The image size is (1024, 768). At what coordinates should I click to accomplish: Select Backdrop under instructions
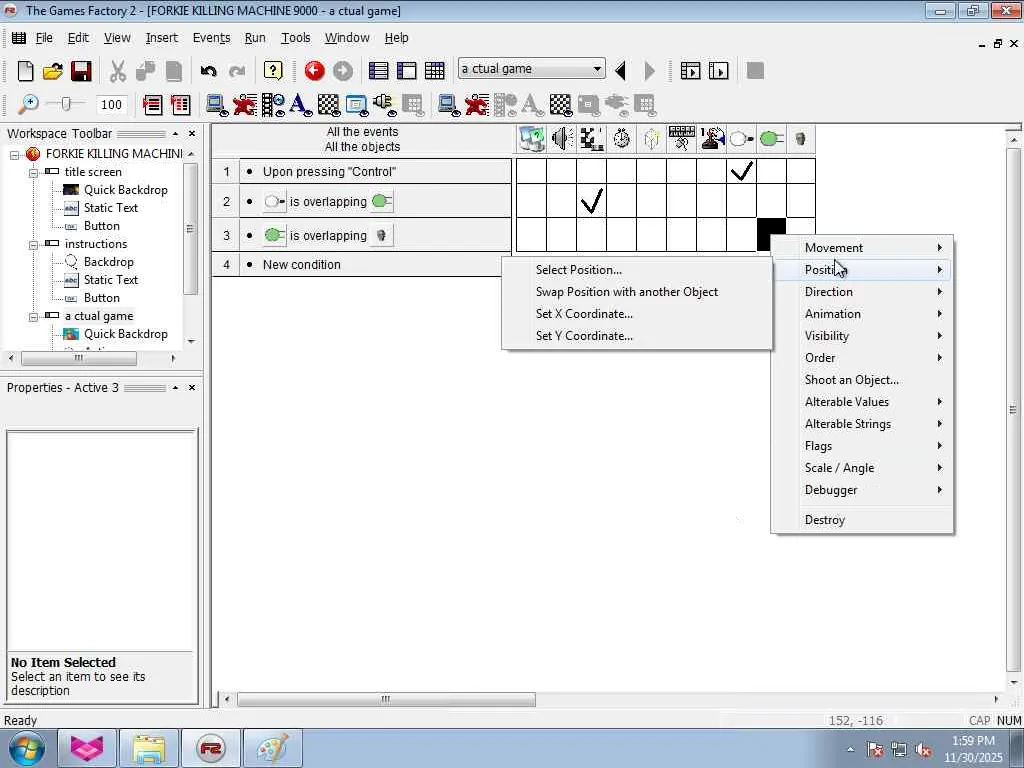tap(108, 262)
